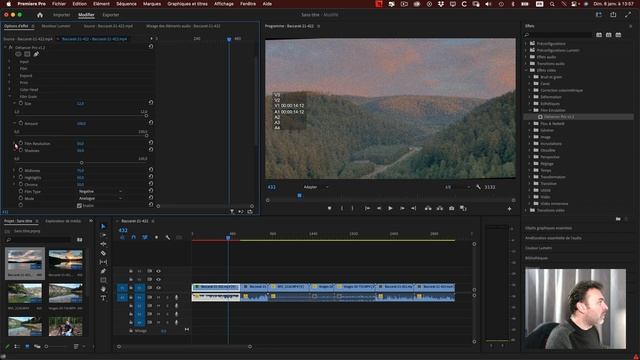Step forward one frame in the Program monitor

coord(402,208)
